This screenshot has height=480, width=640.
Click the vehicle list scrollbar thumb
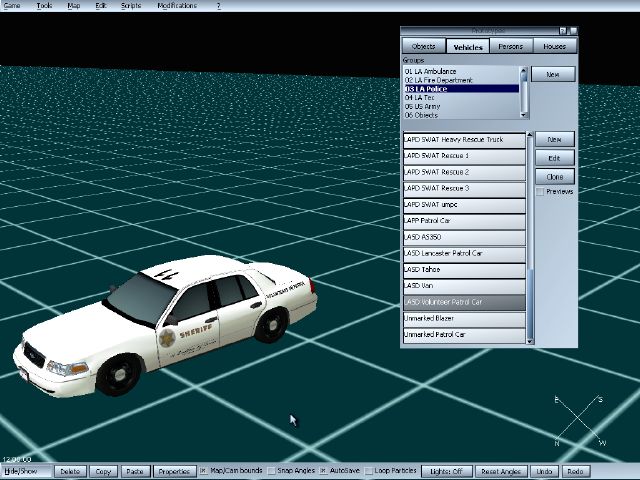click(x=530, y=304)
